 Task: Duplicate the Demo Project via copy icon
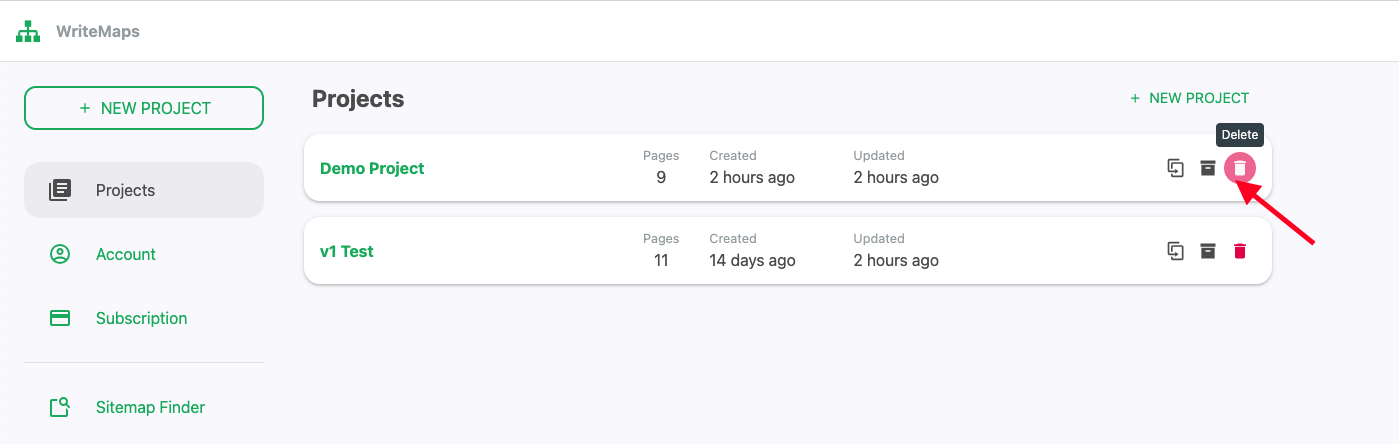(x=1176, y=168)
